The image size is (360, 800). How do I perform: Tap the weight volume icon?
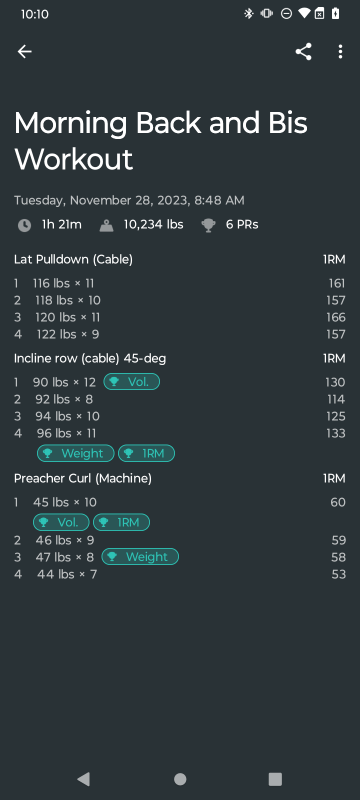click(107, 225)
